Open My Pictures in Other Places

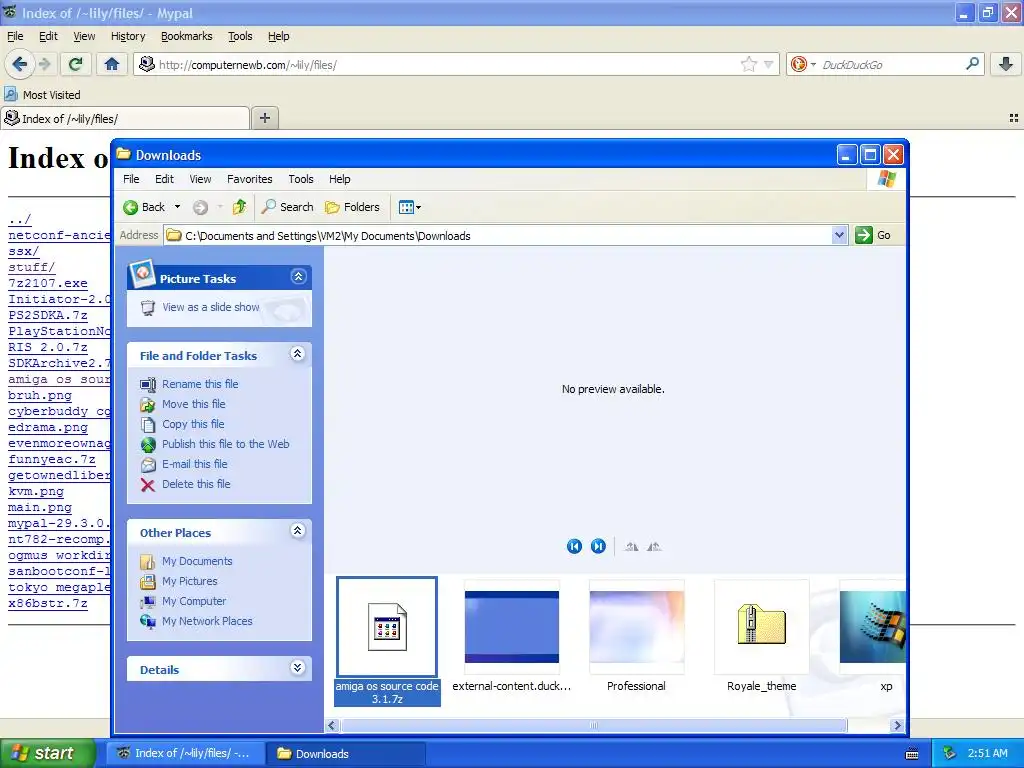pos(189,581)
